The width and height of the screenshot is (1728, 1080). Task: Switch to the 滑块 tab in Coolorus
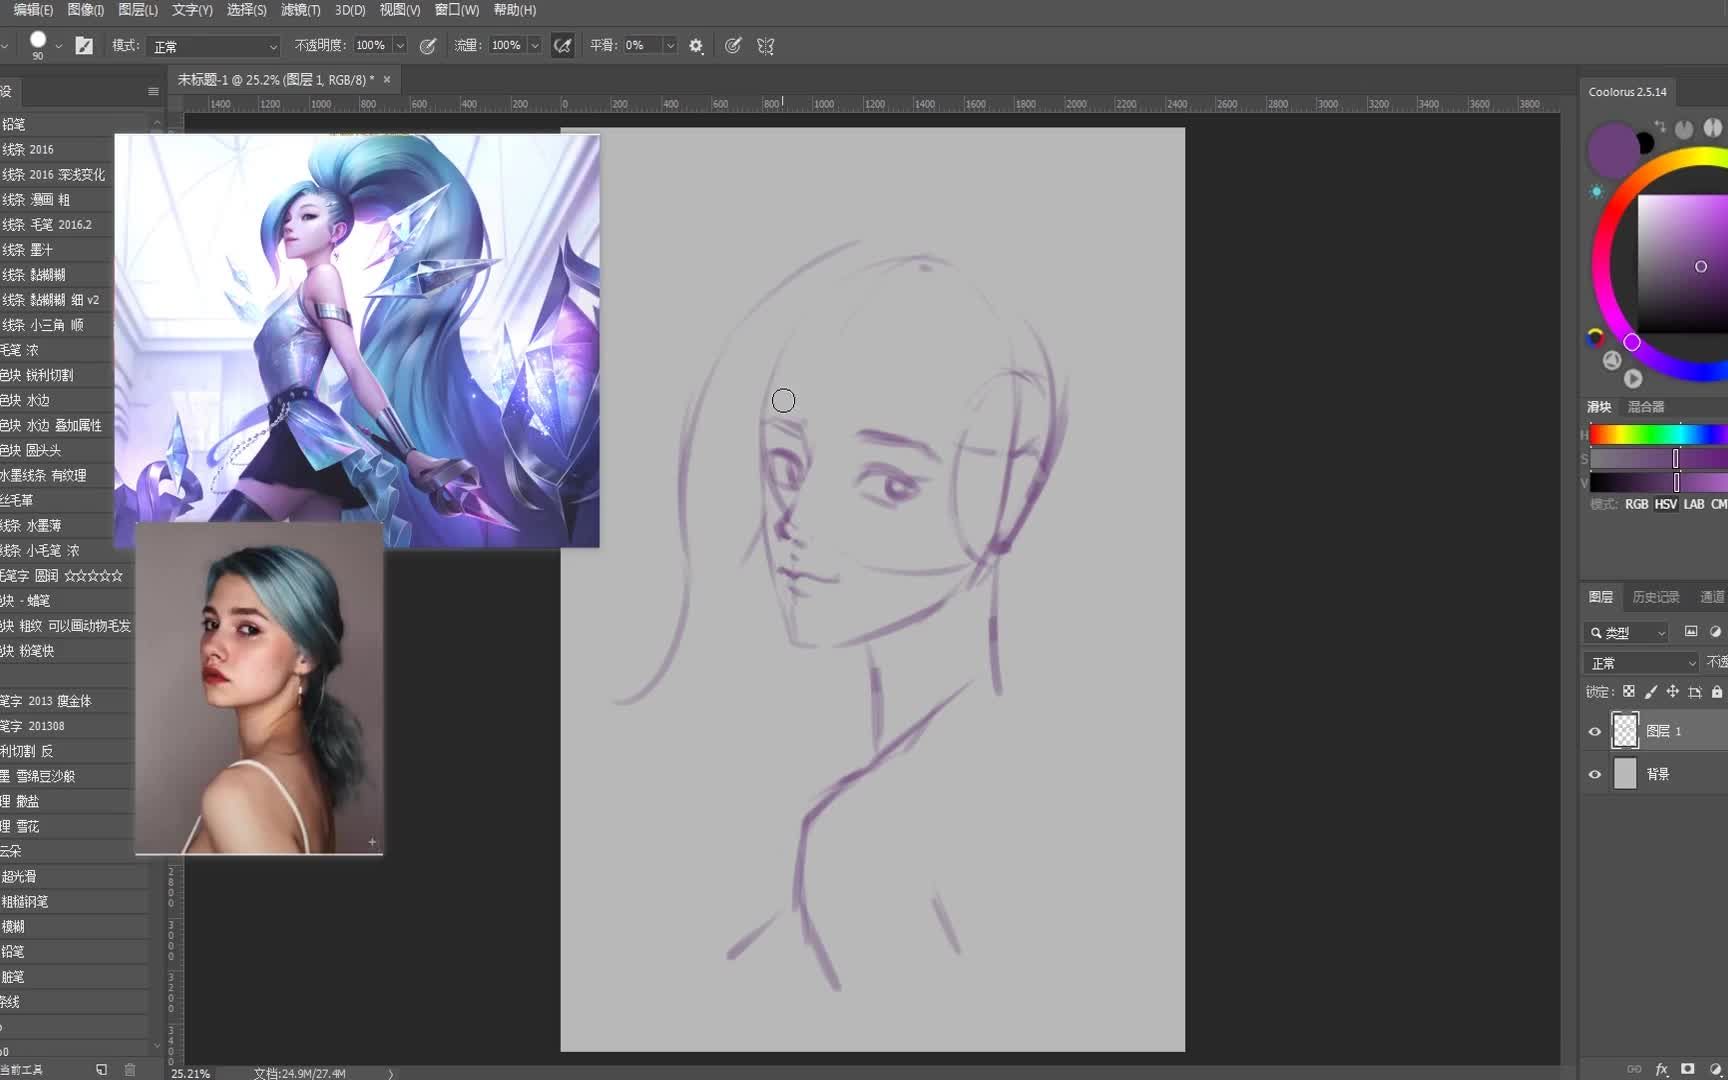coord(1599,407)
